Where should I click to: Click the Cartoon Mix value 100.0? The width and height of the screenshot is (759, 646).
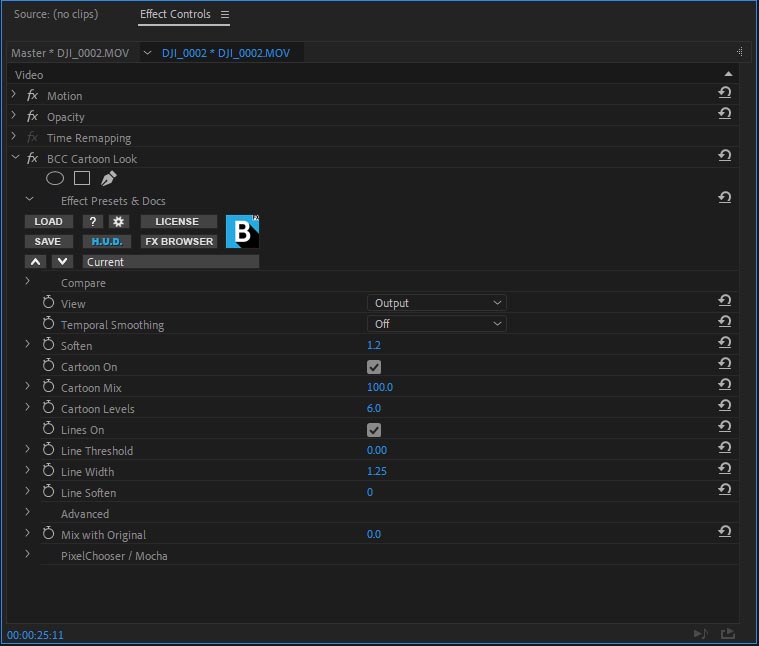380,387
